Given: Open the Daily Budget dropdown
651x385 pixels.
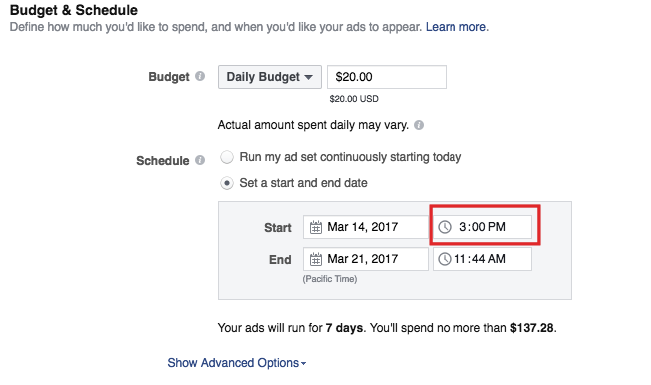Looking at the screenshot, I should pos(270,77).
